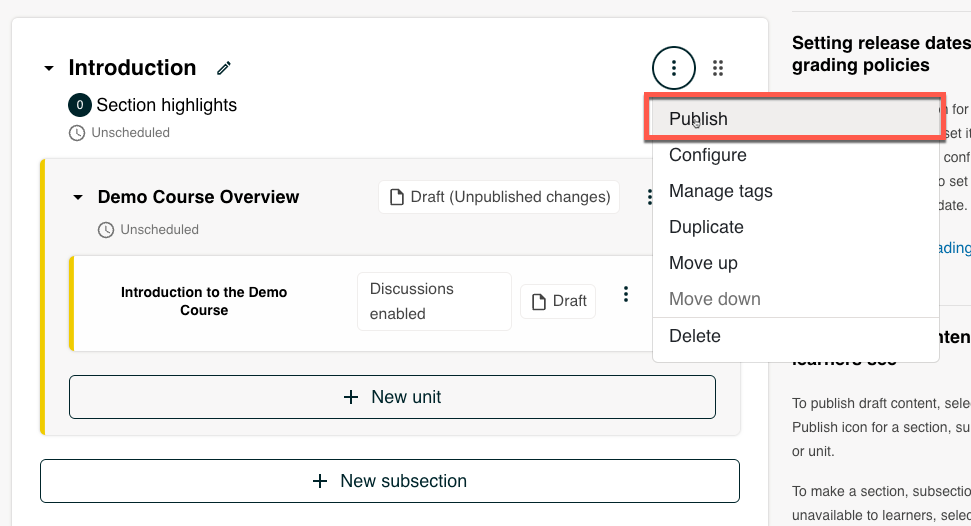Click the document icon in the unit's Draft badge
The width and height of the screenshot is (971, 526).
(539, 301)
